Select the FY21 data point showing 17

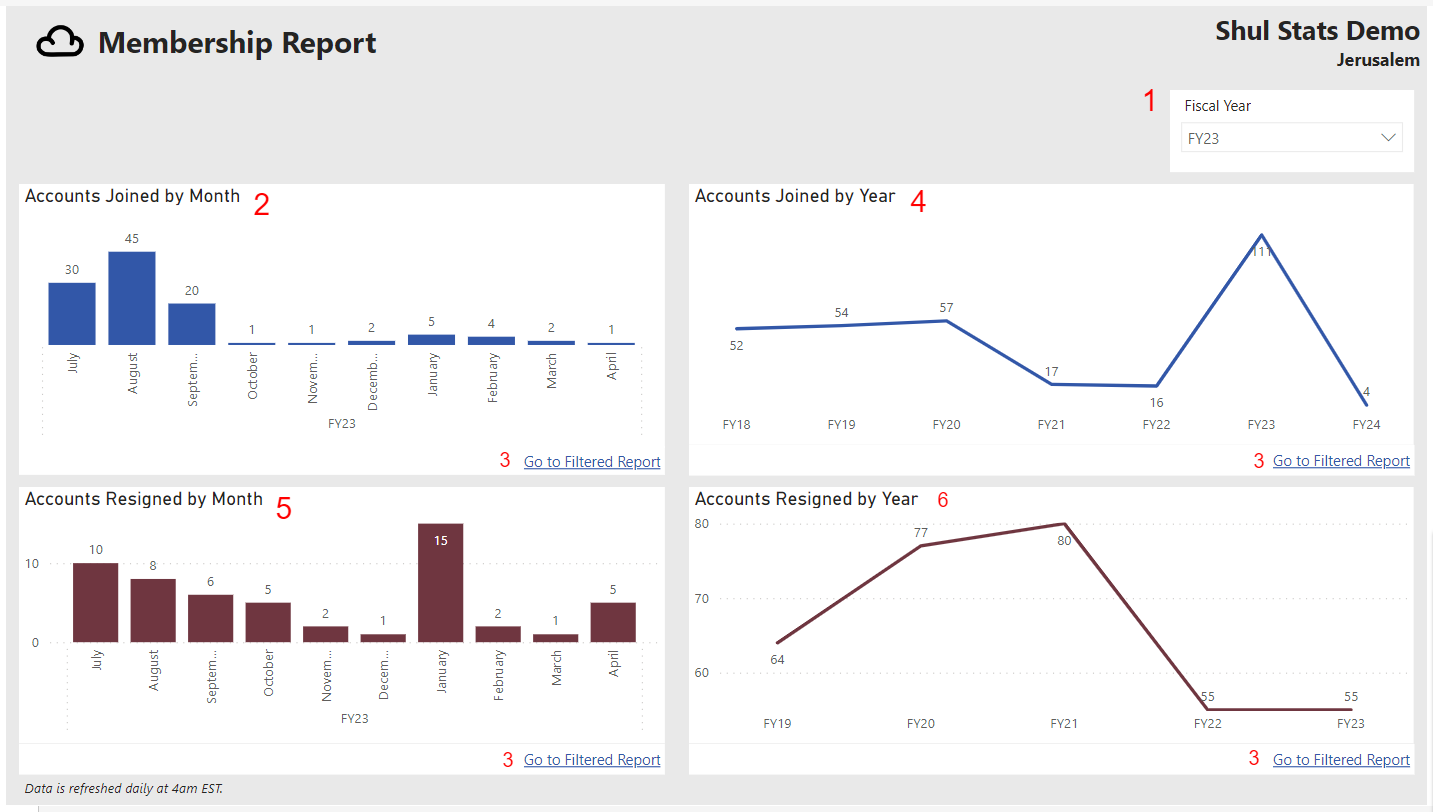[x=1051, y=384]
